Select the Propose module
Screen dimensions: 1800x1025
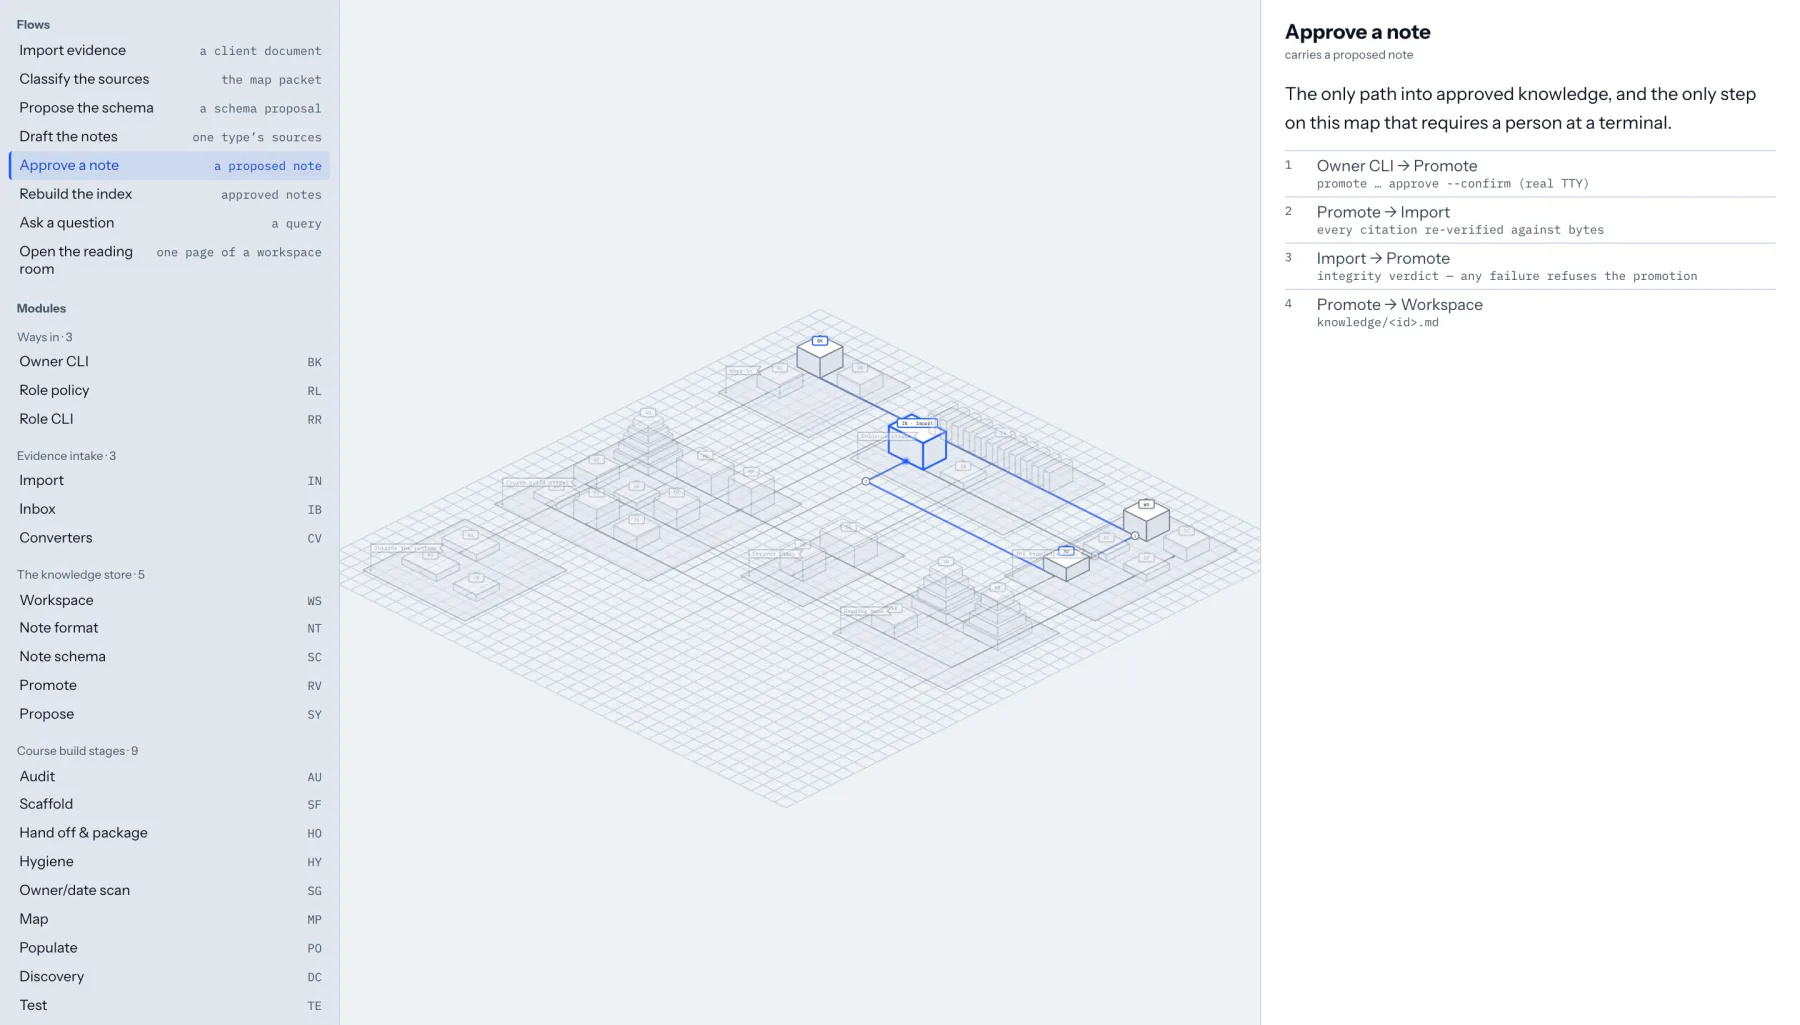(169, 715)
